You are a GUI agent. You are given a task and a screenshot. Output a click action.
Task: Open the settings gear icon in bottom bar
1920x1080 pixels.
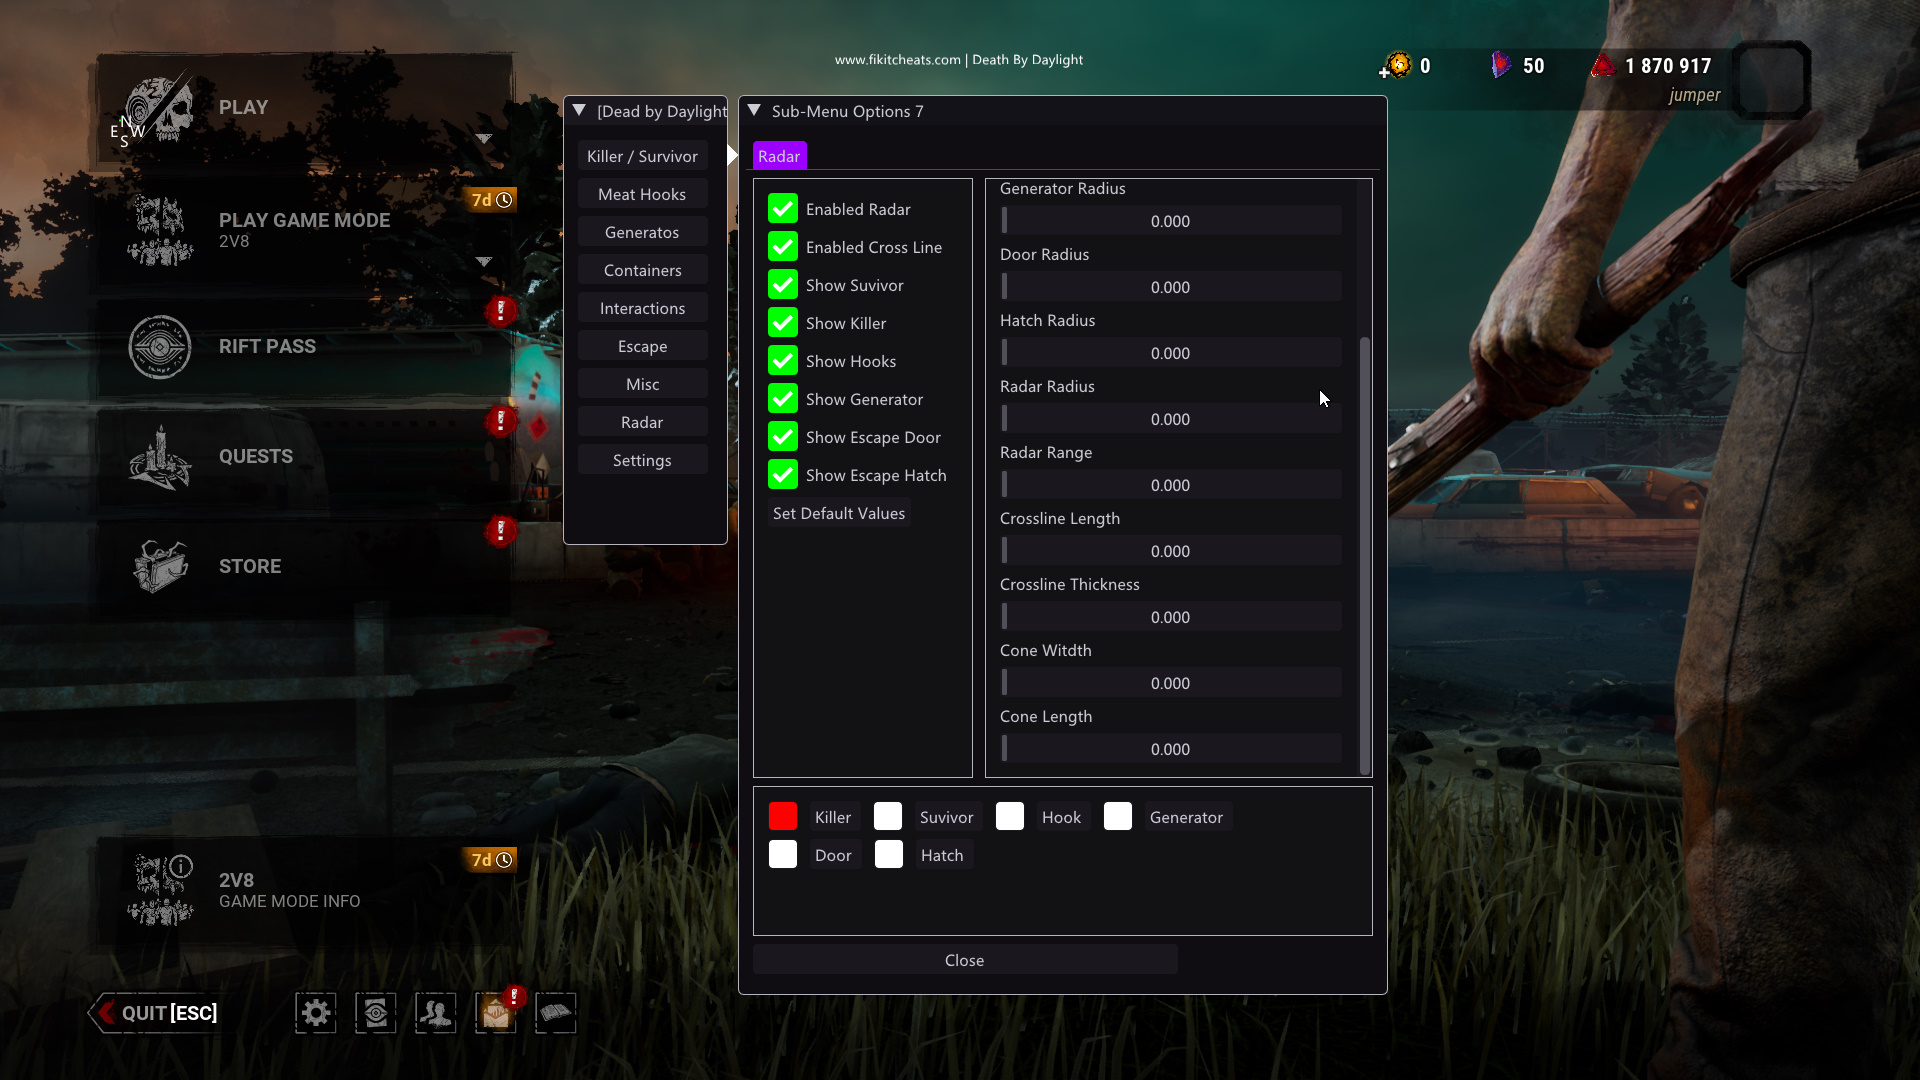click(x=315, y=1013)
